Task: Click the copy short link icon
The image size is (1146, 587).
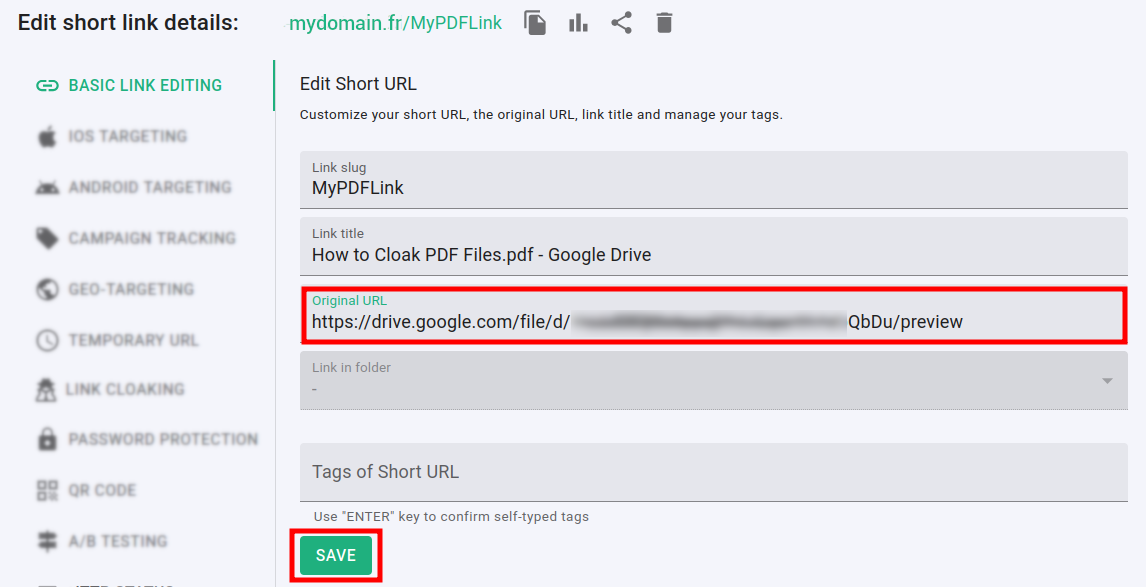Action: tap(536, 23)
